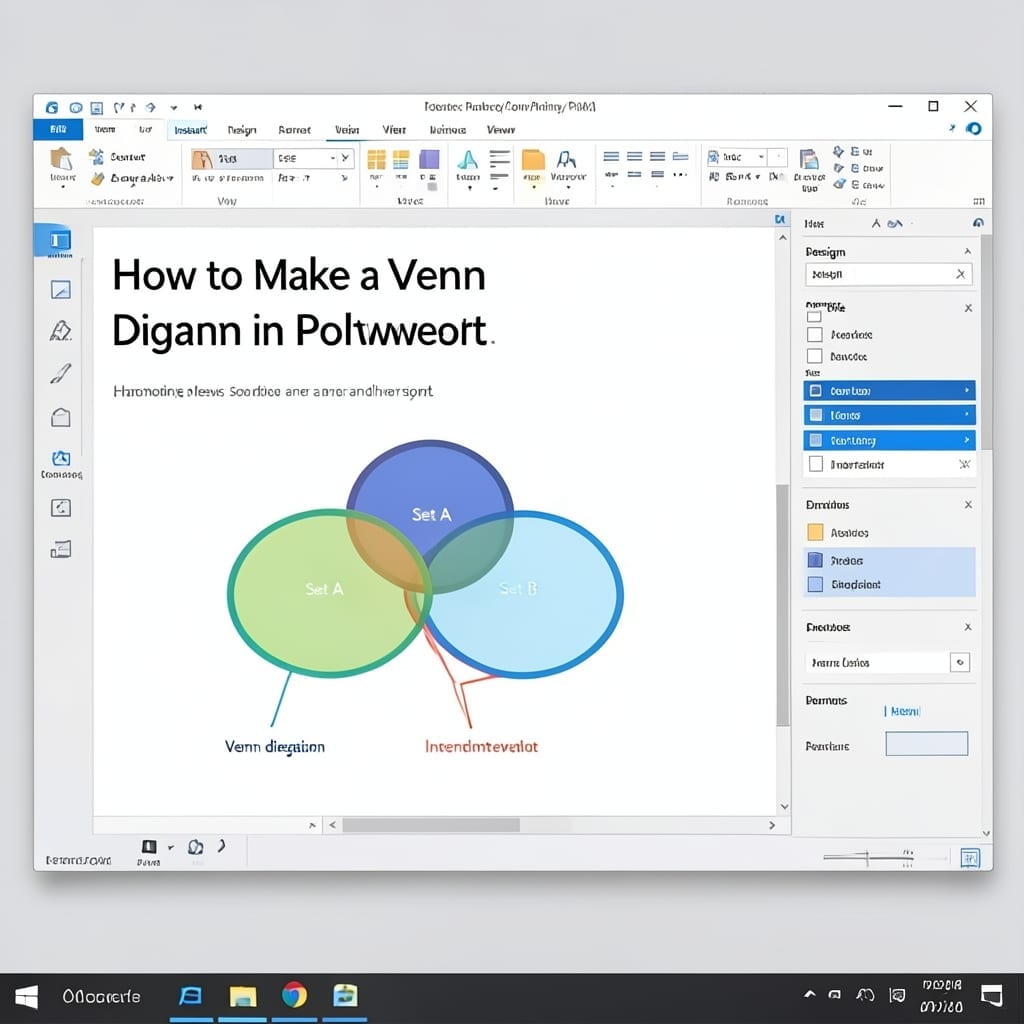Click the picture icon in the left sidebar
This screenshot has height=1024, width=1024.
(61, 289)
